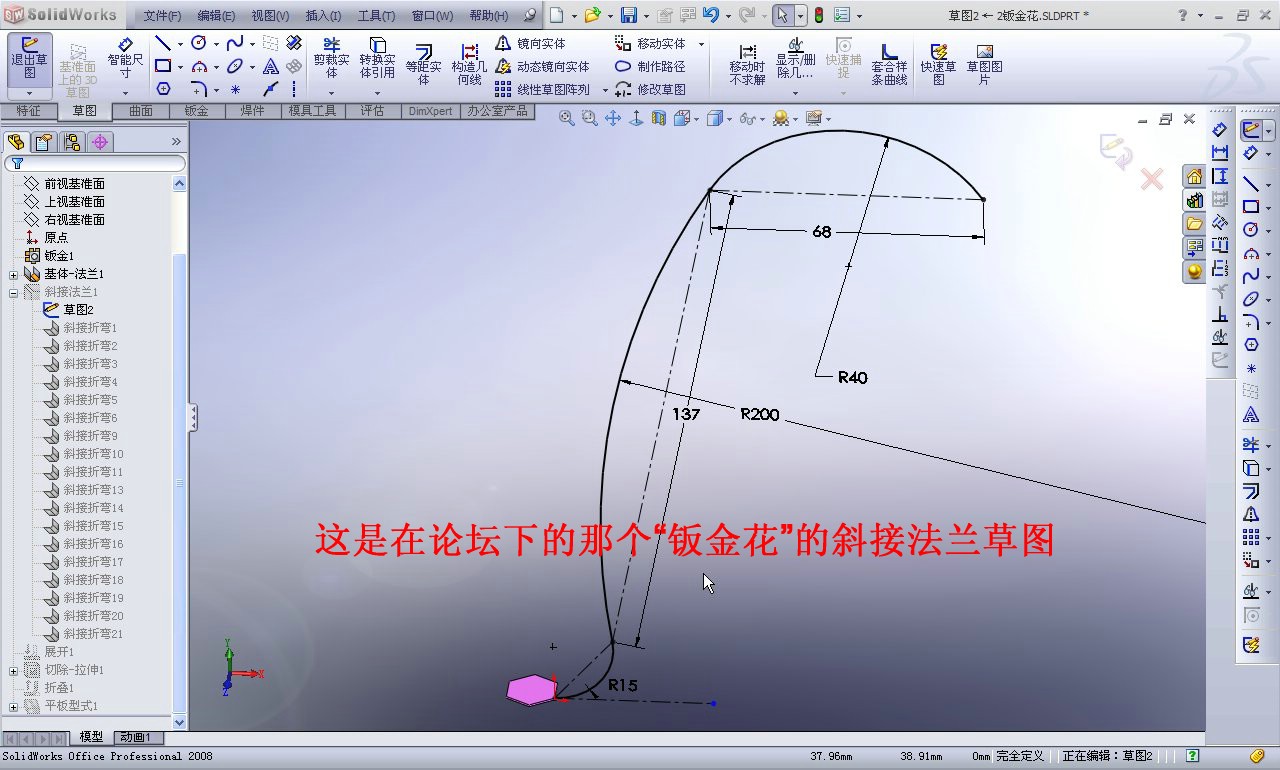Click Trim Entities (剪裁实体) tool
This screenshot has height=770, width=1280.
[x=331, y=58]
